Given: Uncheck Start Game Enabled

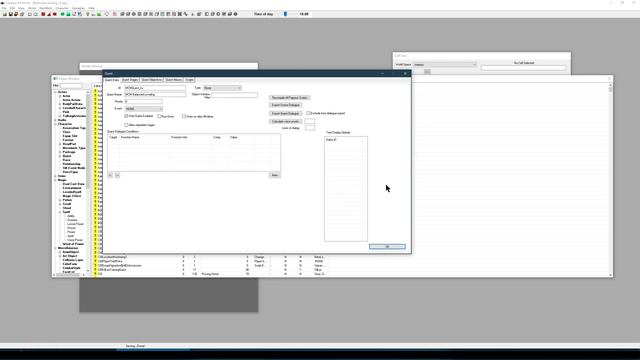Looking at the screenshot, I should (127, 116).
